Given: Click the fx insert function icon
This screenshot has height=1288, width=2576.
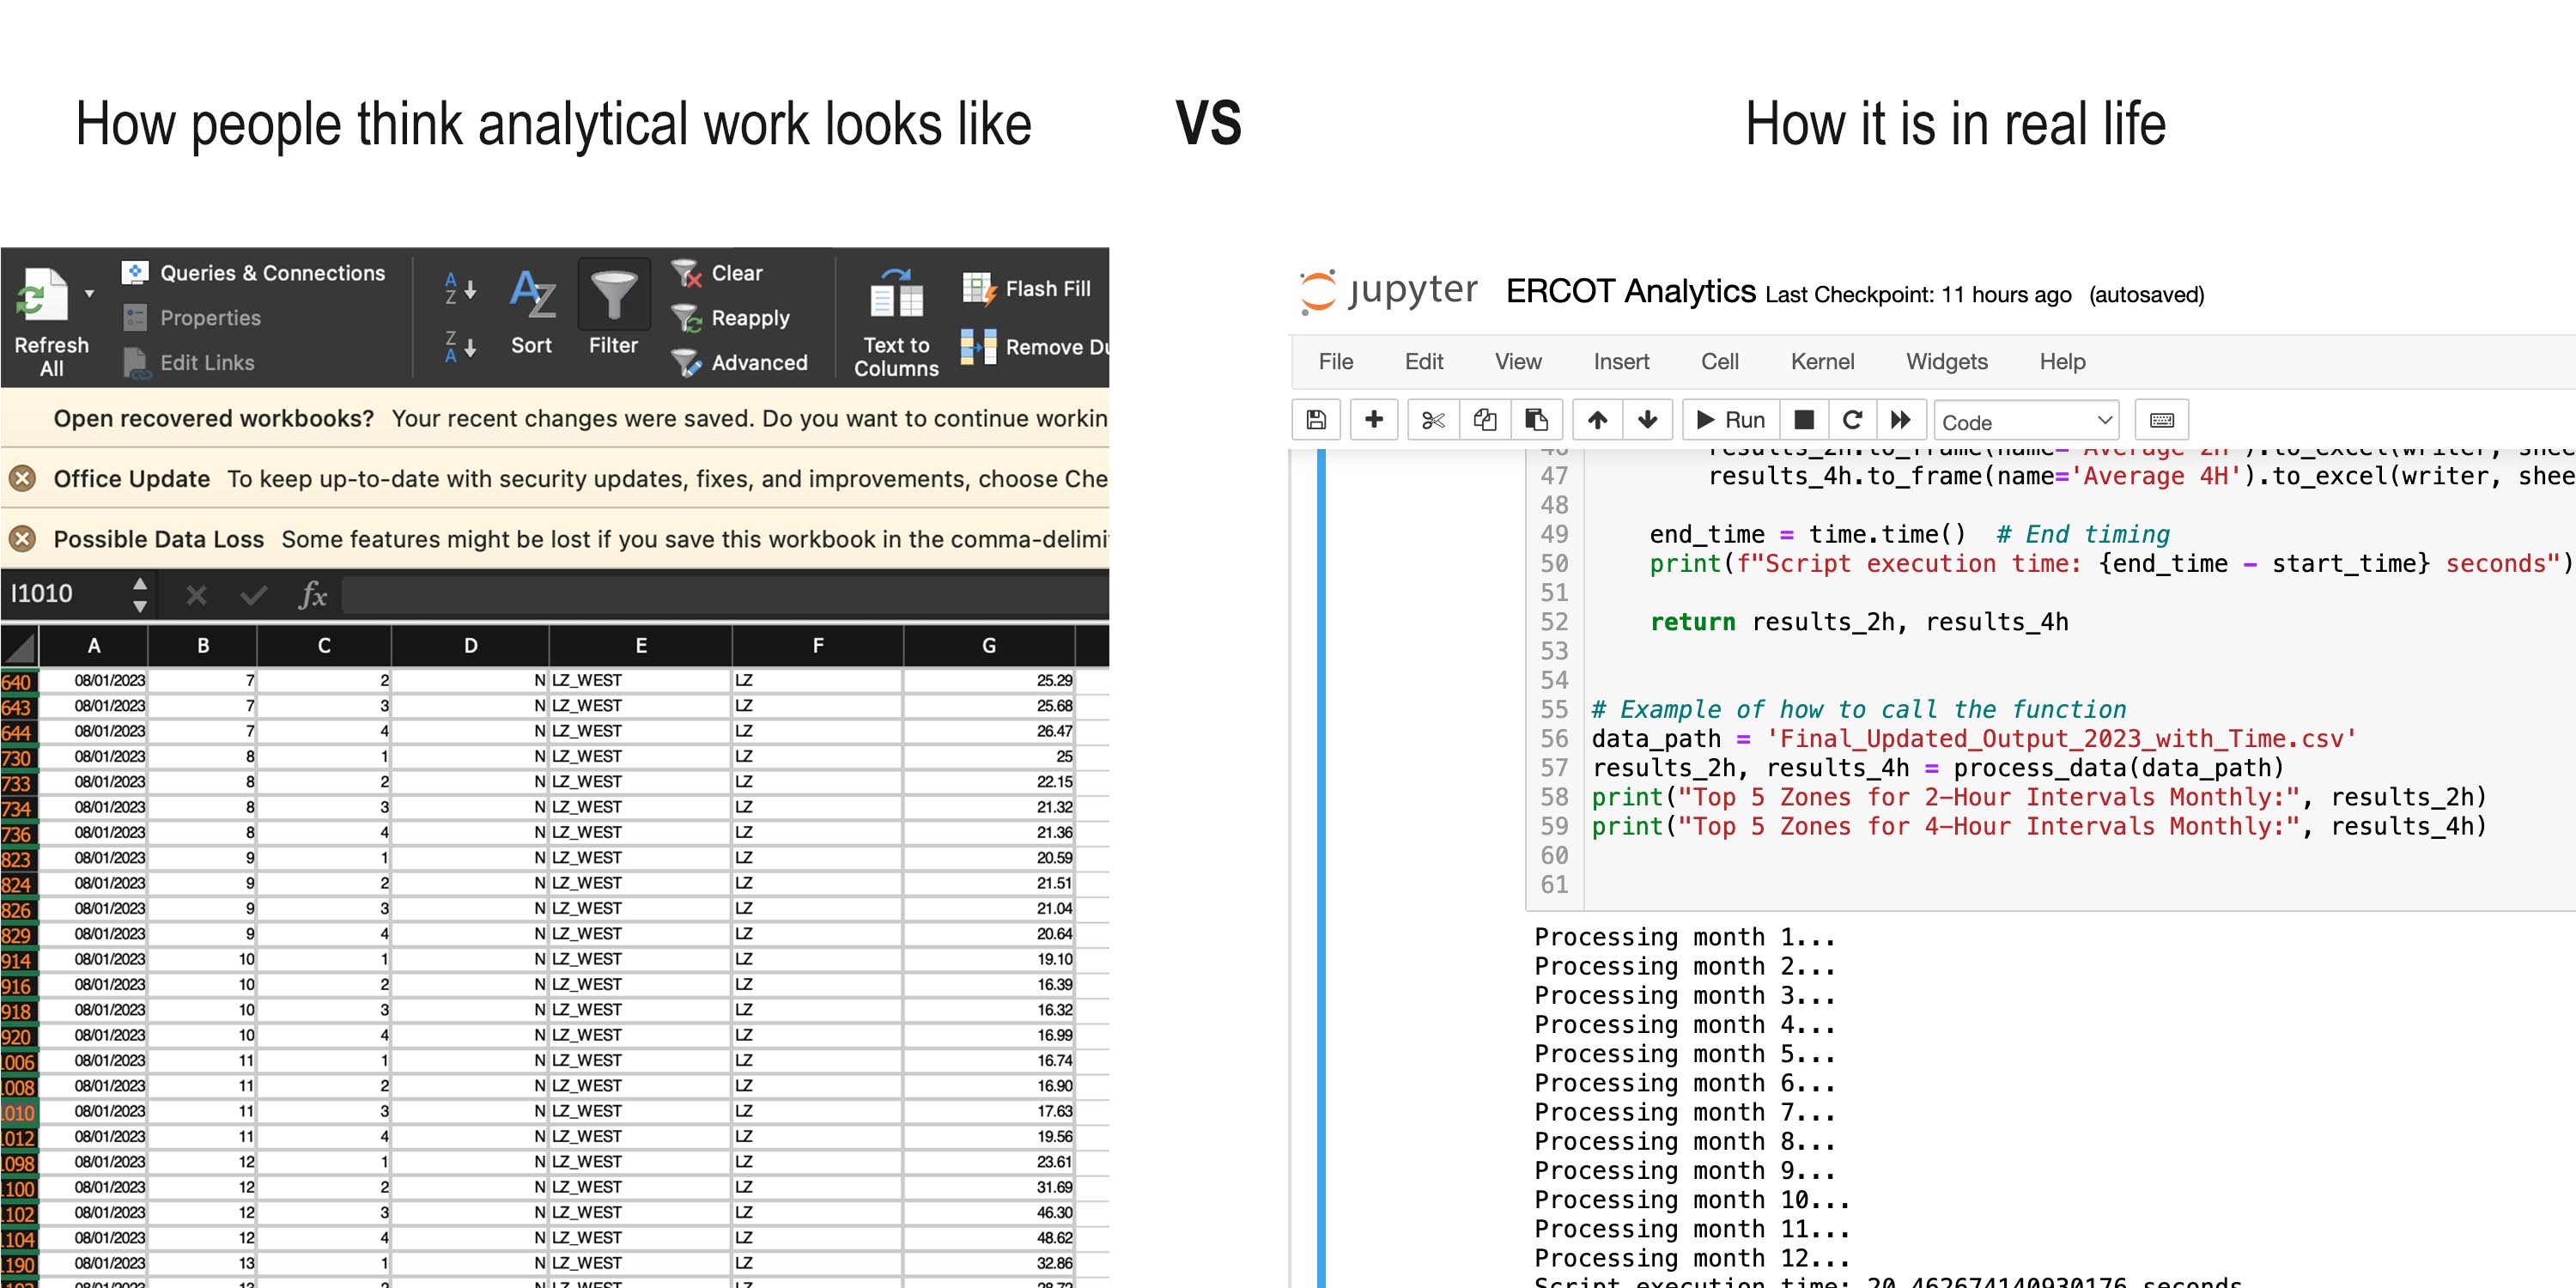Looking at the screenshot, I should (313, 596).
